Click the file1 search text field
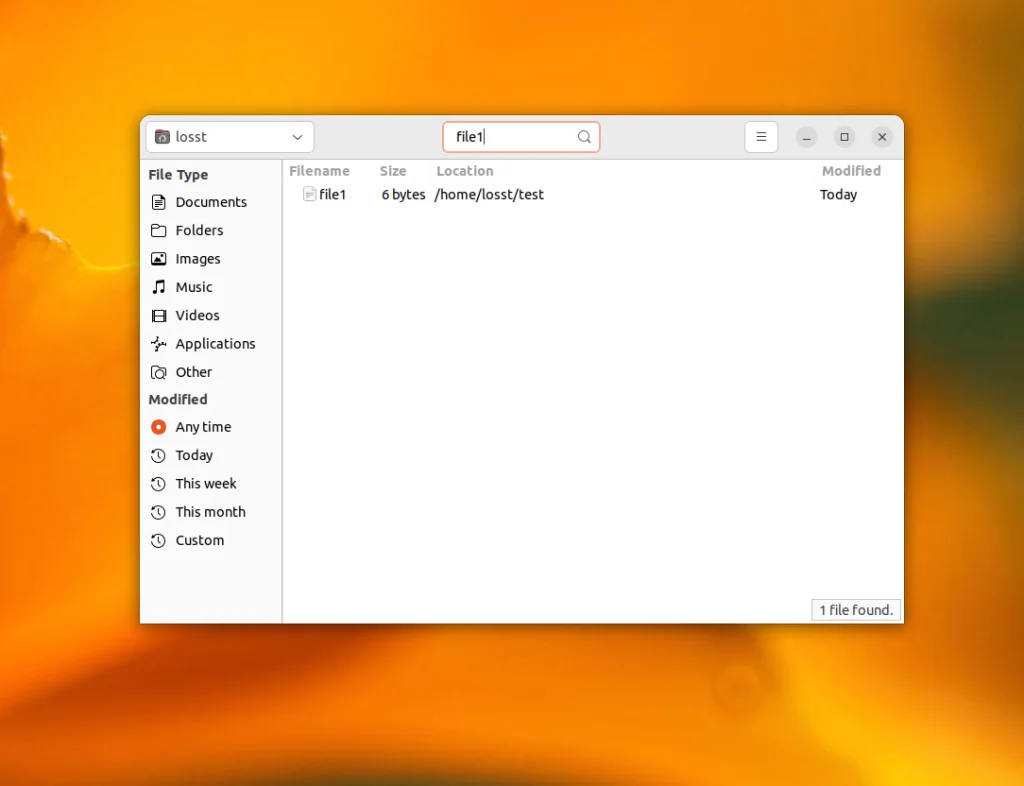This screenshot has width=1024, height=786. click(521, 137)
